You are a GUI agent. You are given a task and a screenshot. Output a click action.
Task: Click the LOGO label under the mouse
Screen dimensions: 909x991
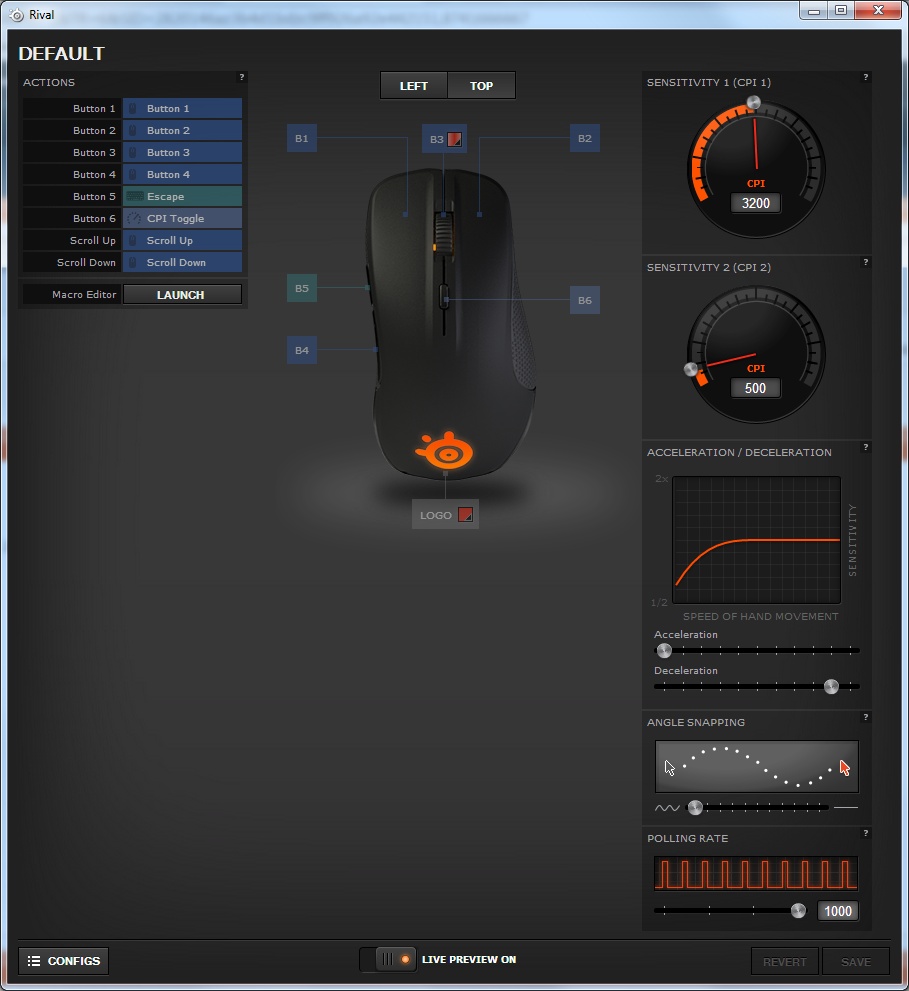point(436,515)
